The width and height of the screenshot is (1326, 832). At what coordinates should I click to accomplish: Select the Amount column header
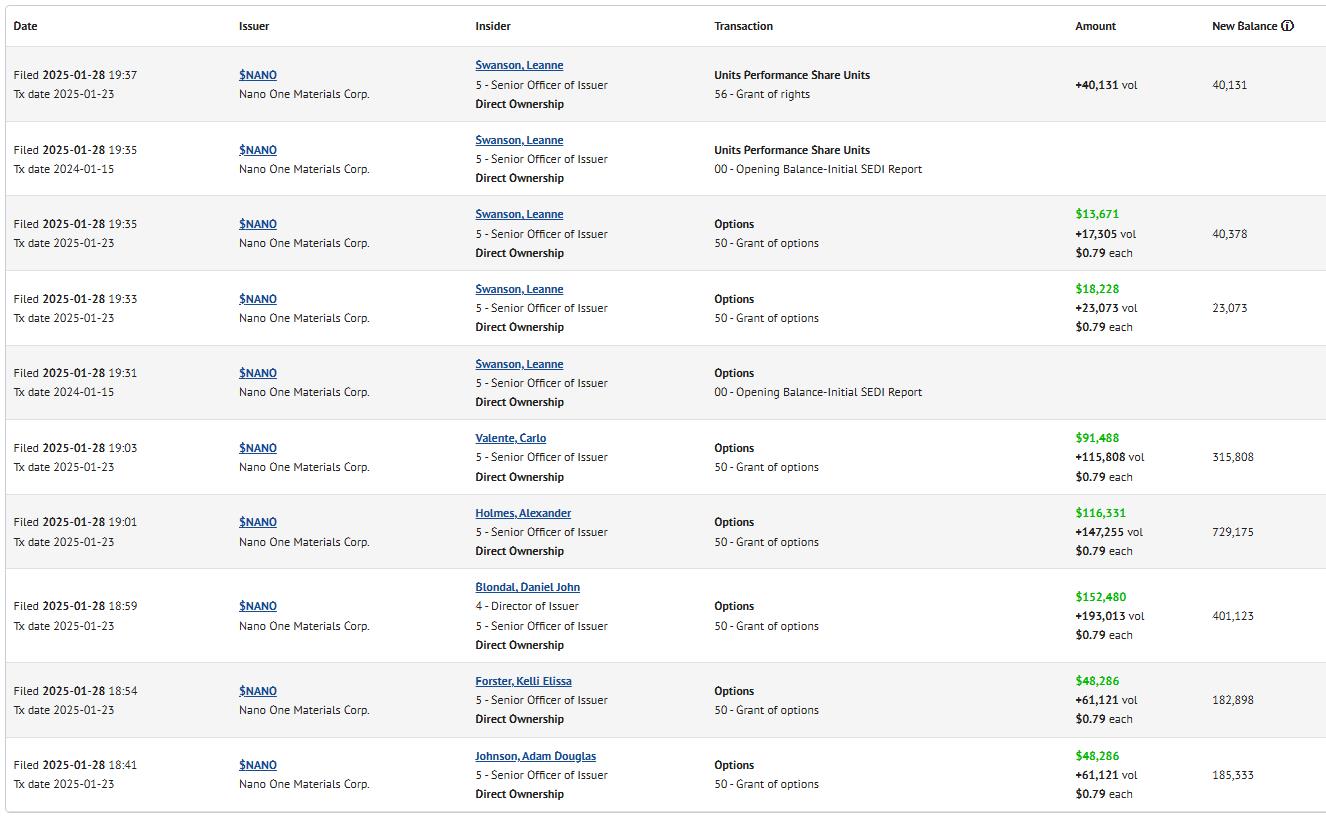[1095, 26]
